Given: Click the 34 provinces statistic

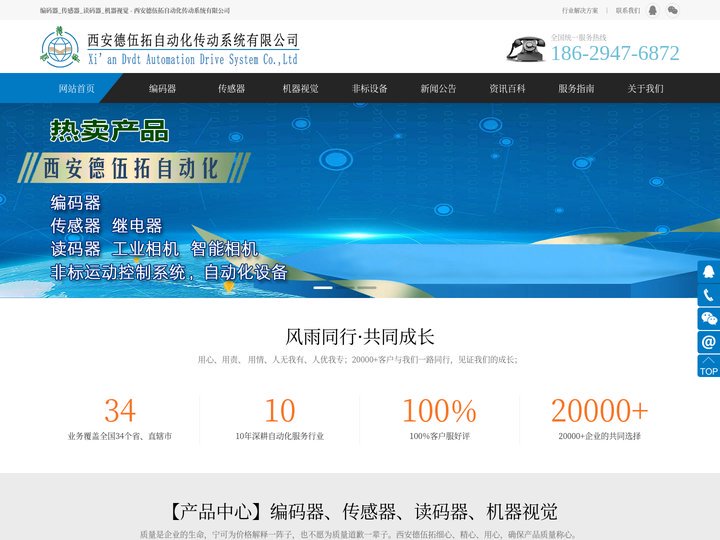Looking at the screenshot, I should 120,410.
